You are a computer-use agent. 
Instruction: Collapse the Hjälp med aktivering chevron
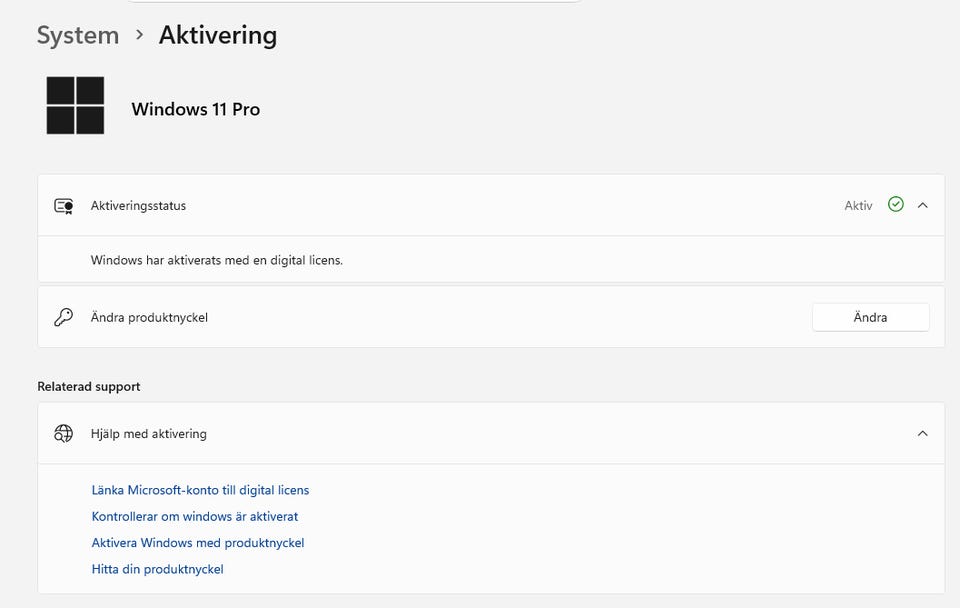pos(923,433)
